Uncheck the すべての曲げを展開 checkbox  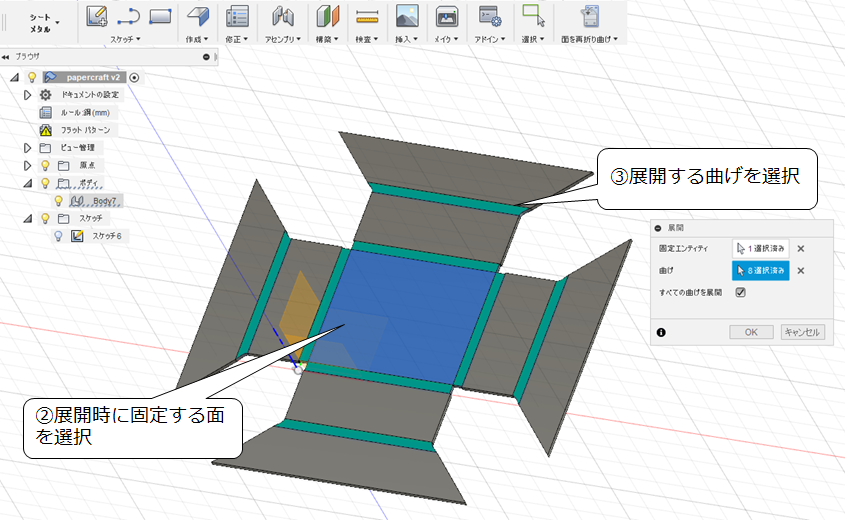740,292
